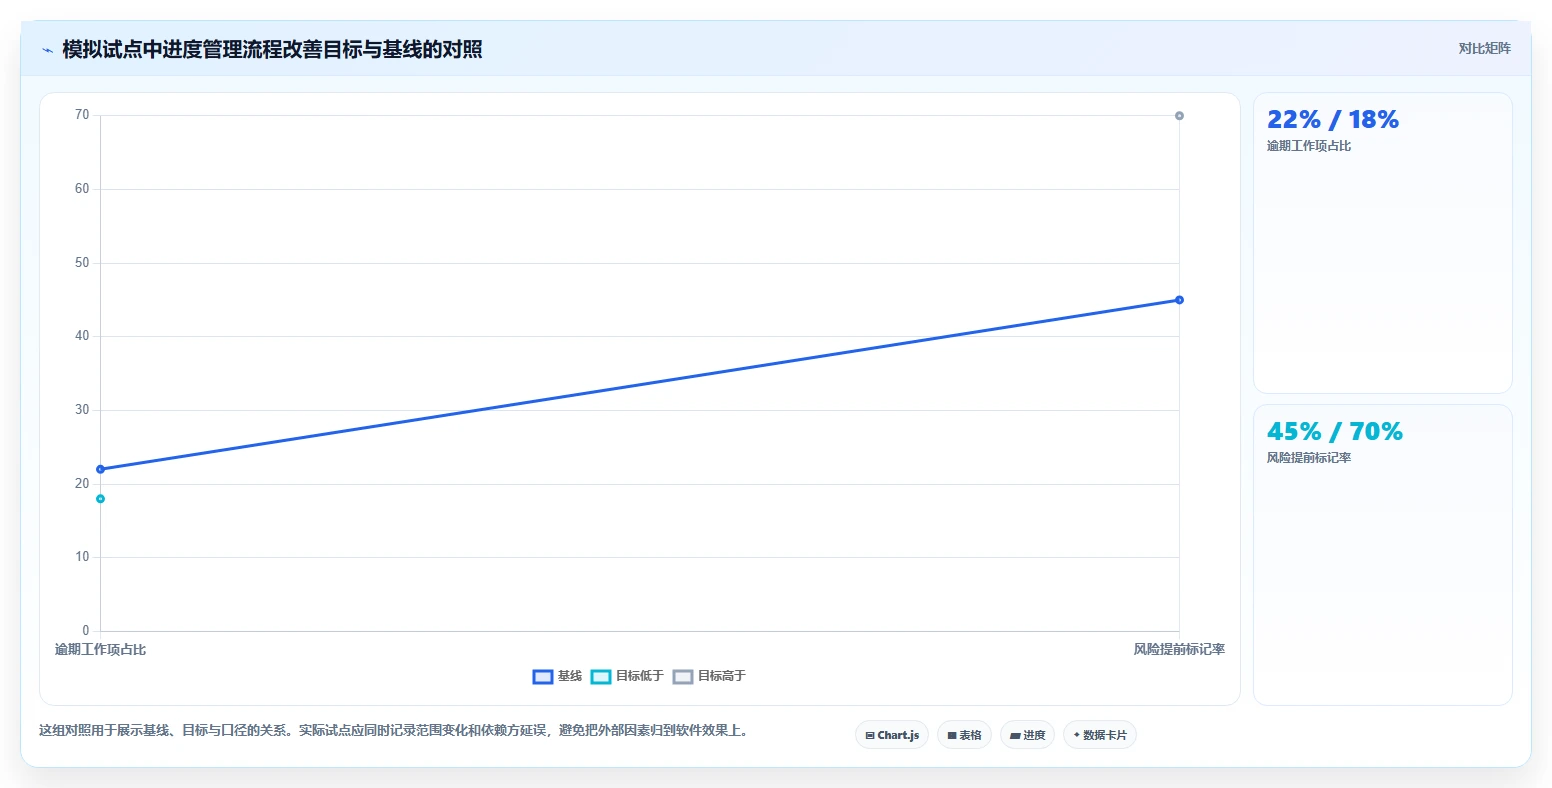Image resolution: width=1552 pixels, height=788 pixels.
Task: Click the lightning icon beside the title
Action: (47, 50)
